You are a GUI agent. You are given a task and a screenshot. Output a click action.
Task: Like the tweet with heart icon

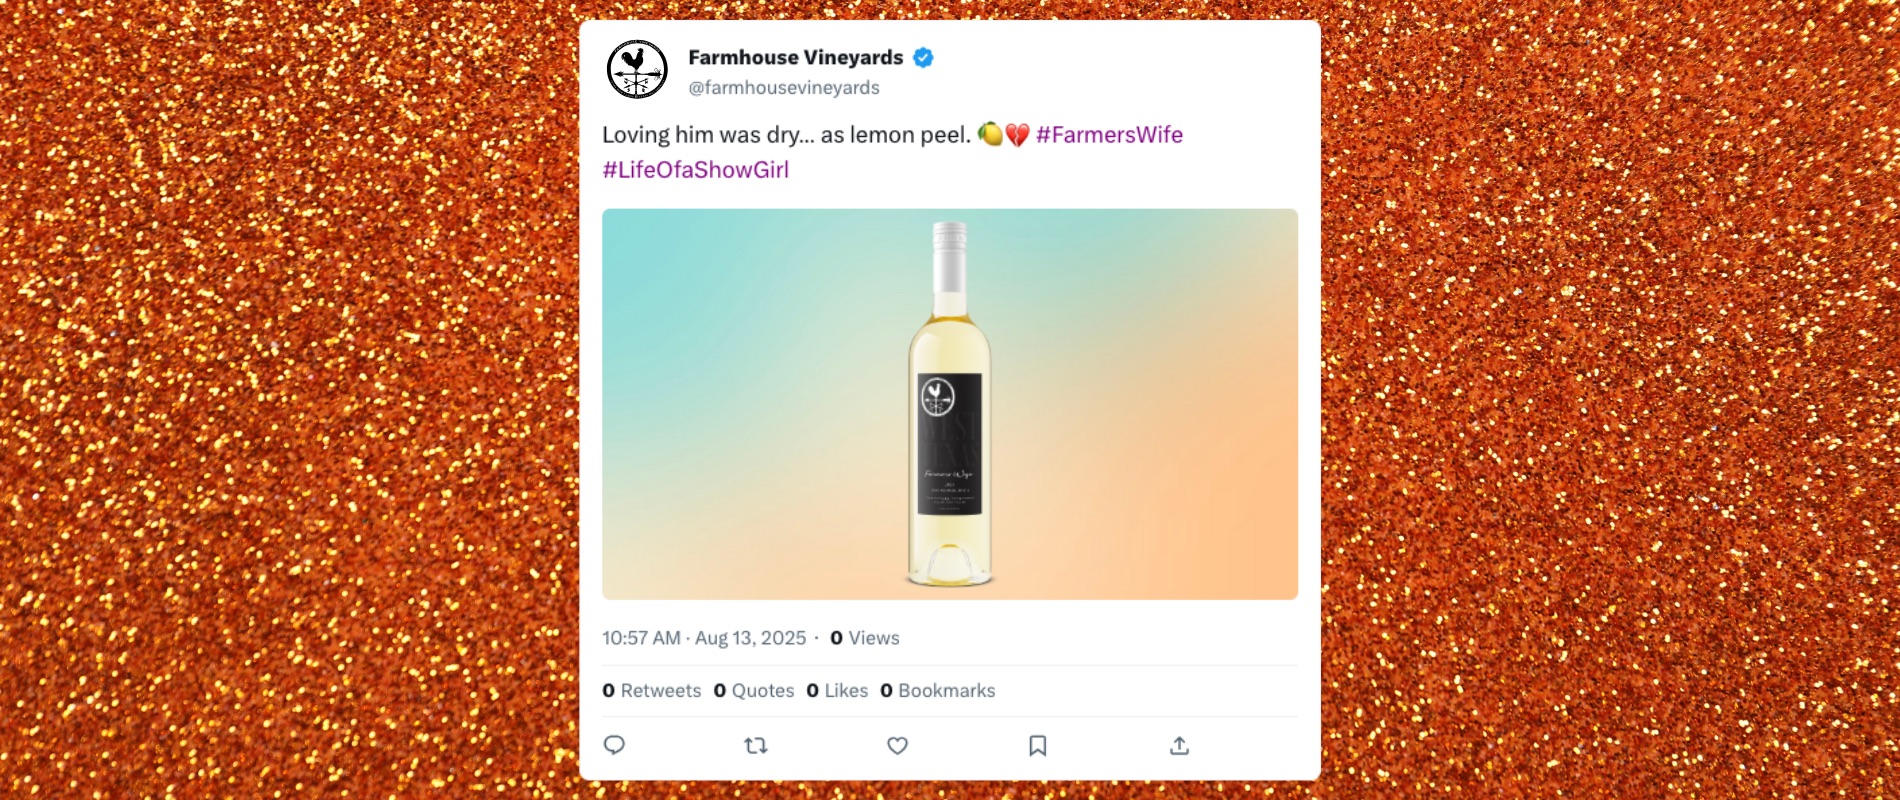click(x=898, y=745)
